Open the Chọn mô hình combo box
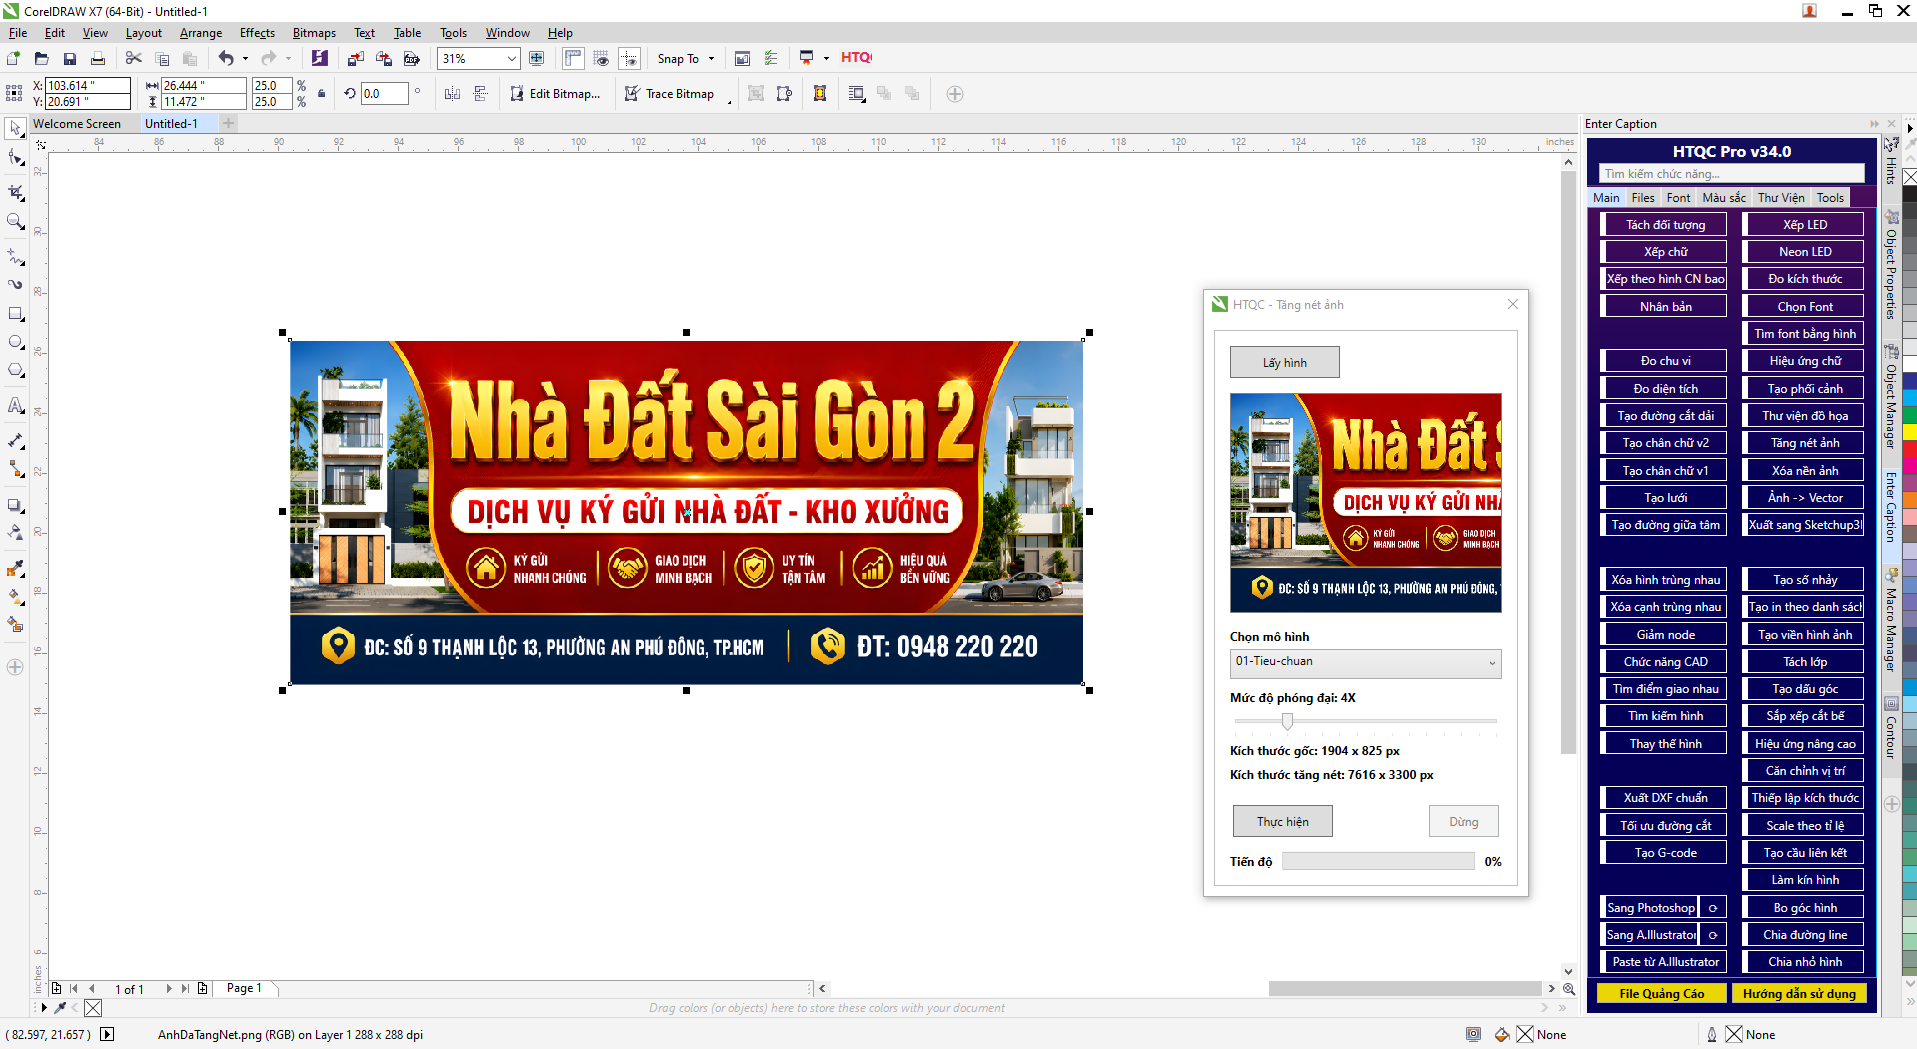 [1365, 663]
